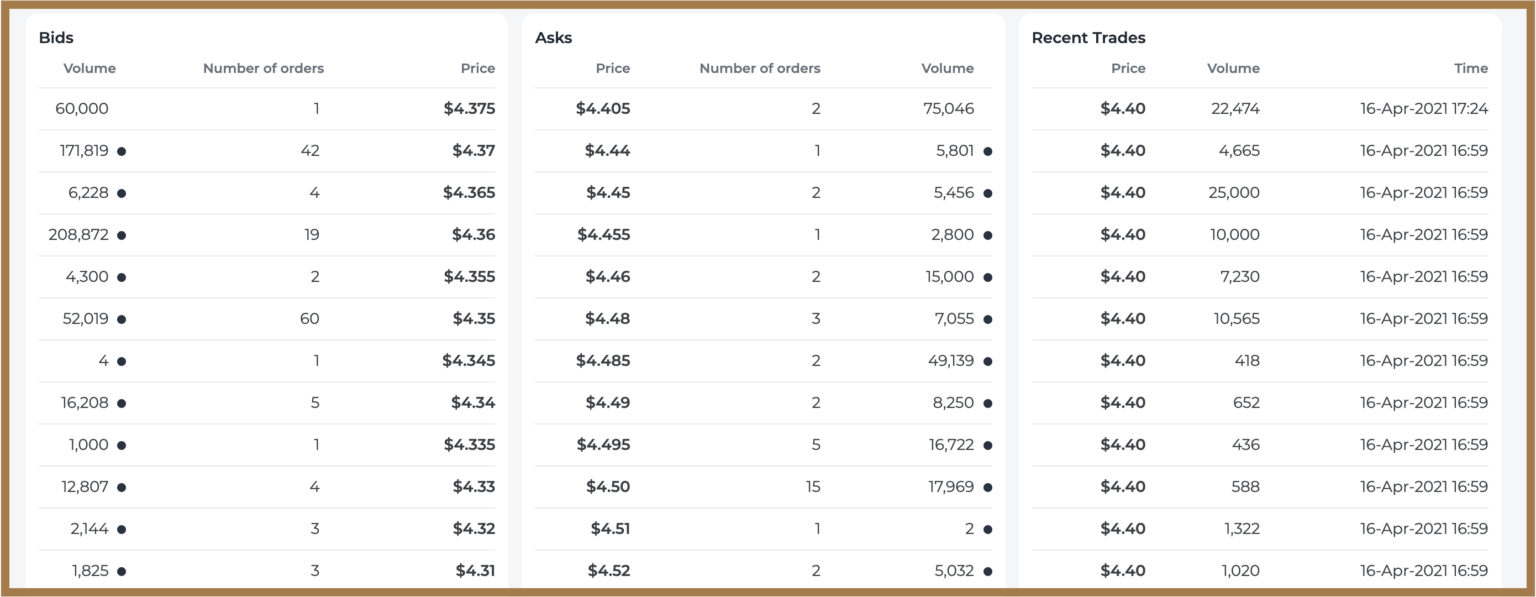Click the dot beside bid volume 208,872
Image resolution: width=1536 pixels, height=597 pixels.
[x=121, y=234]
